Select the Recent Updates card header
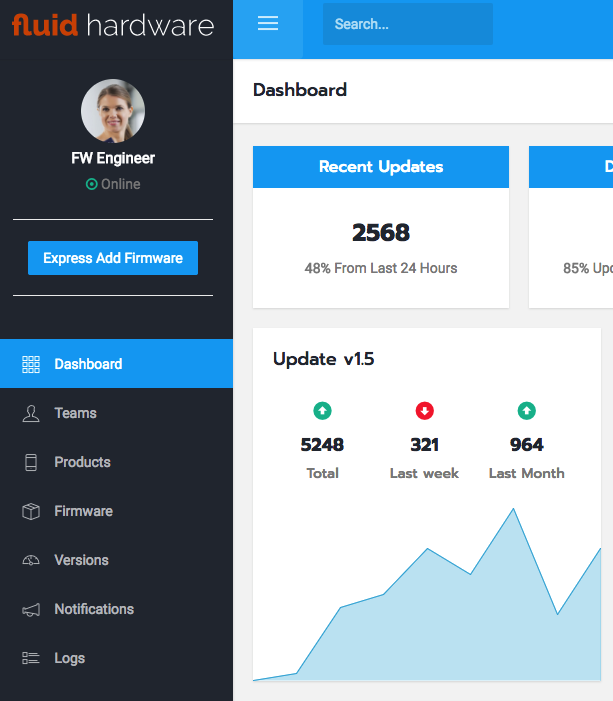Image resolution: width=613 pixels, height=701 pixels. (x=381, y=167)
